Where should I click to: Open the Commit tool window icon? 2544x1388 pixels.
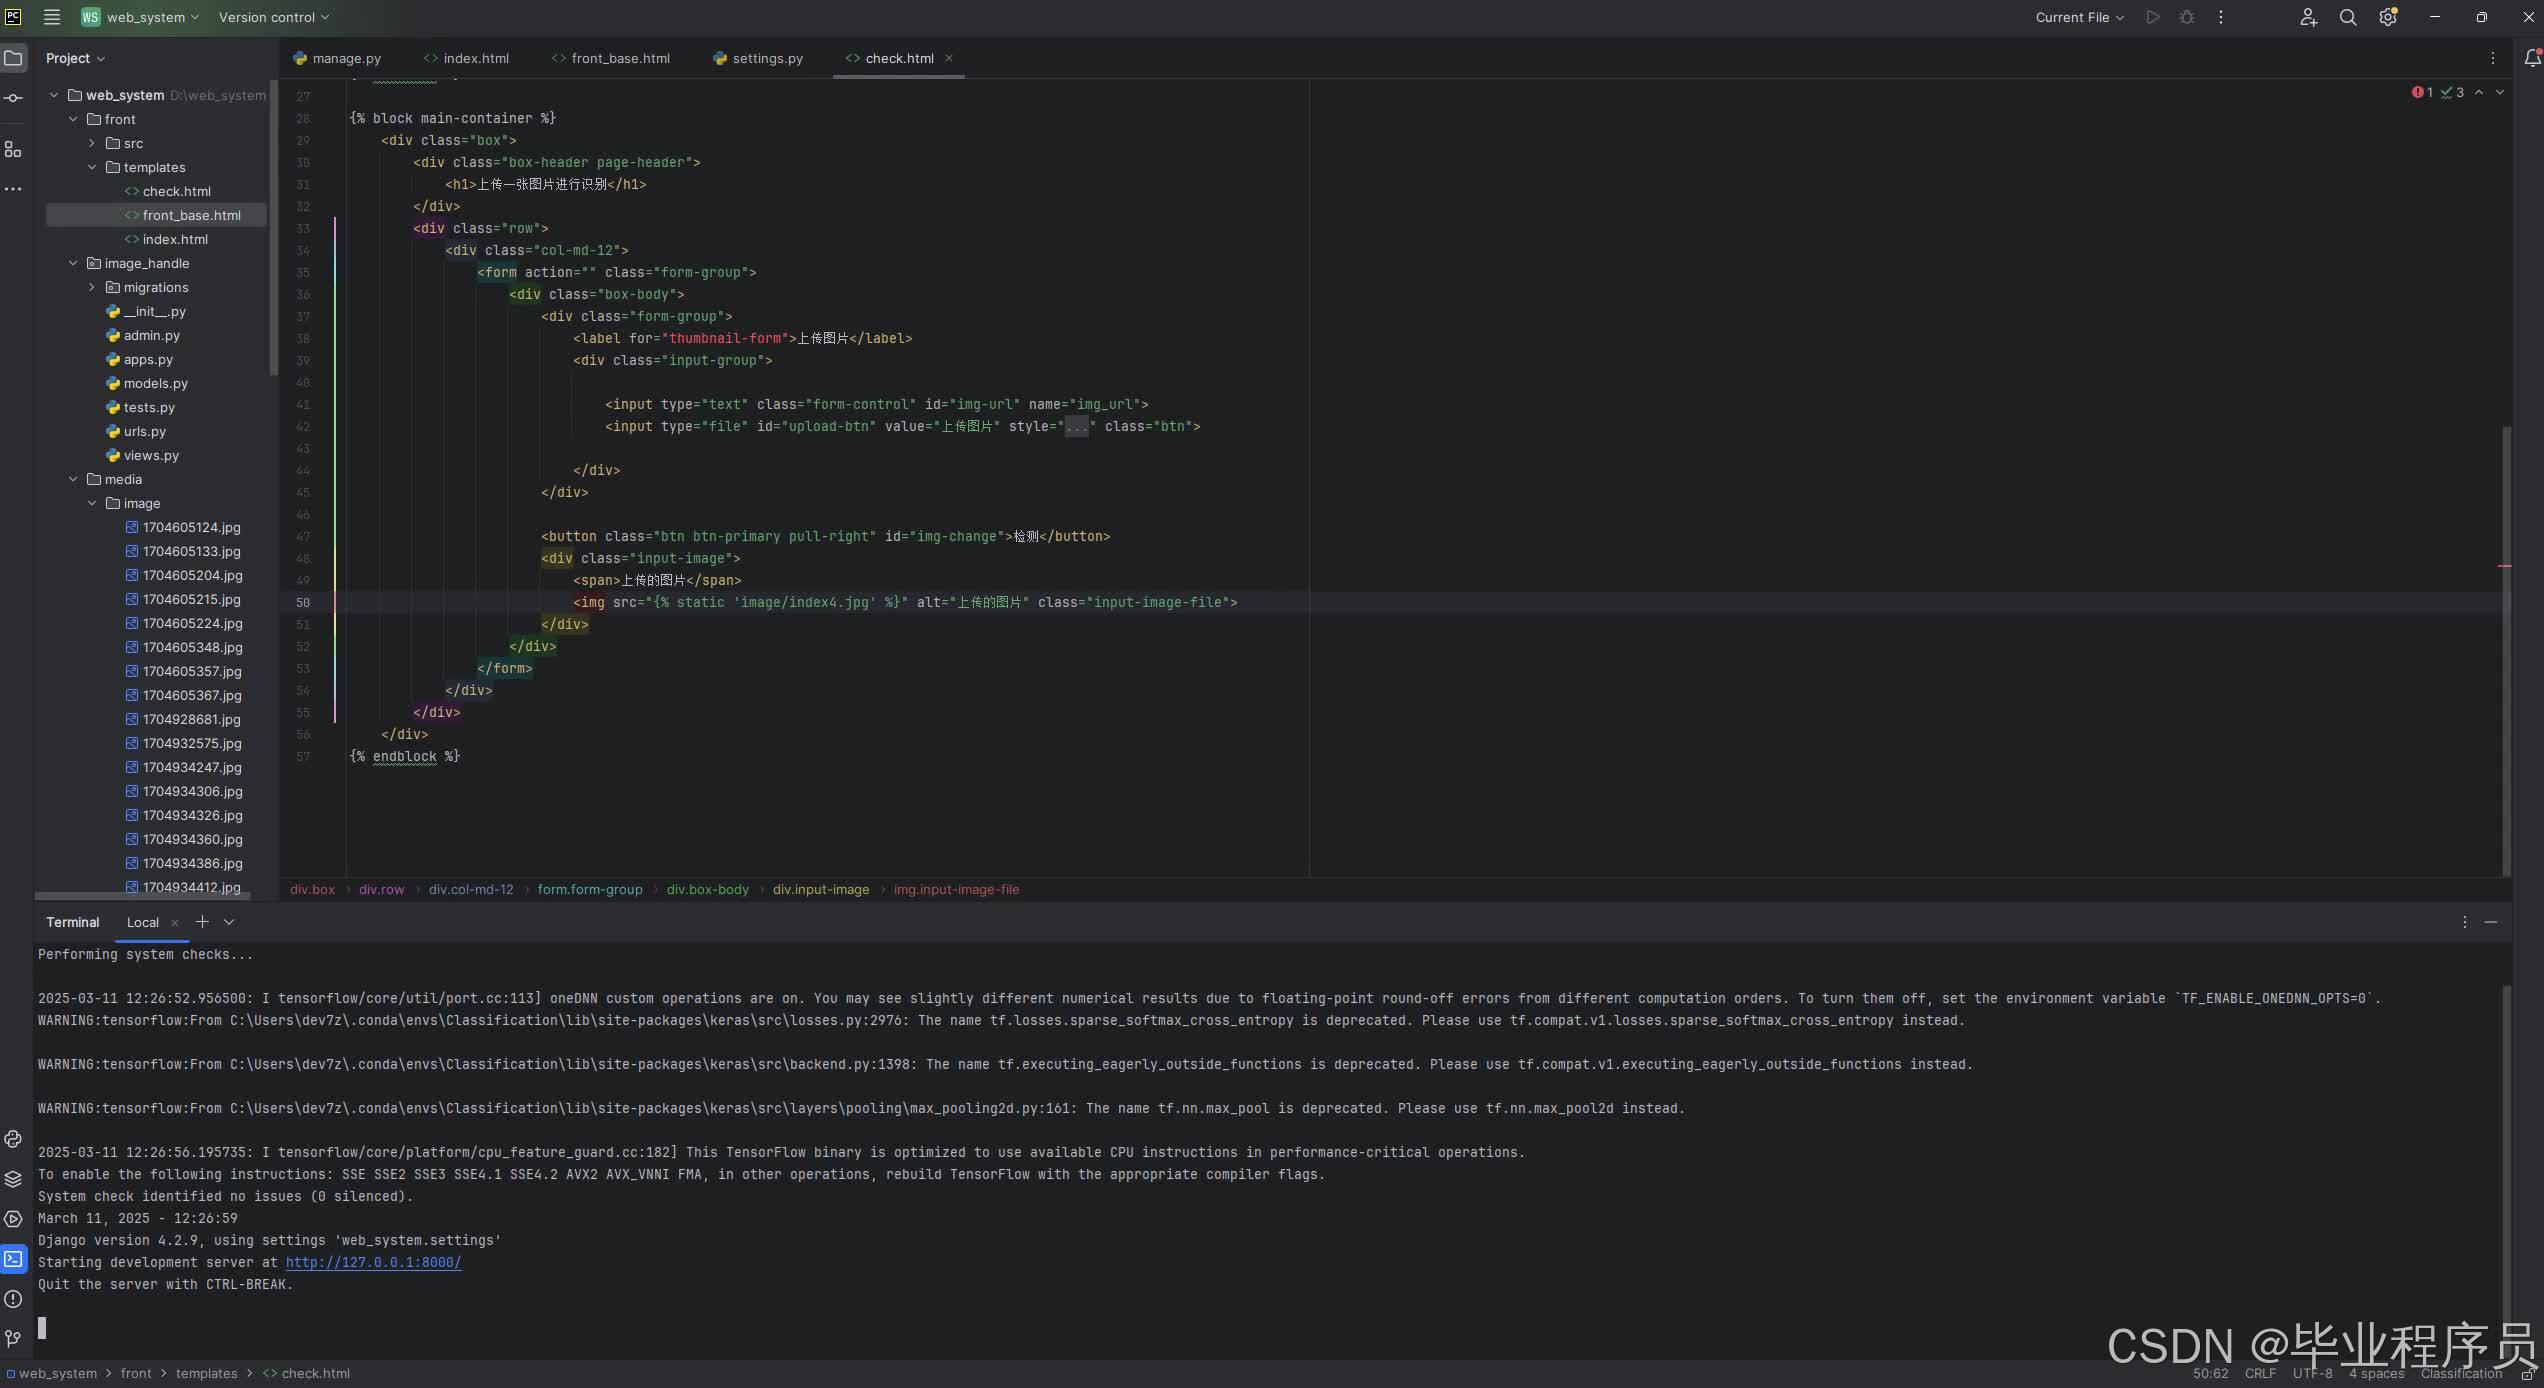click(13, 98)
